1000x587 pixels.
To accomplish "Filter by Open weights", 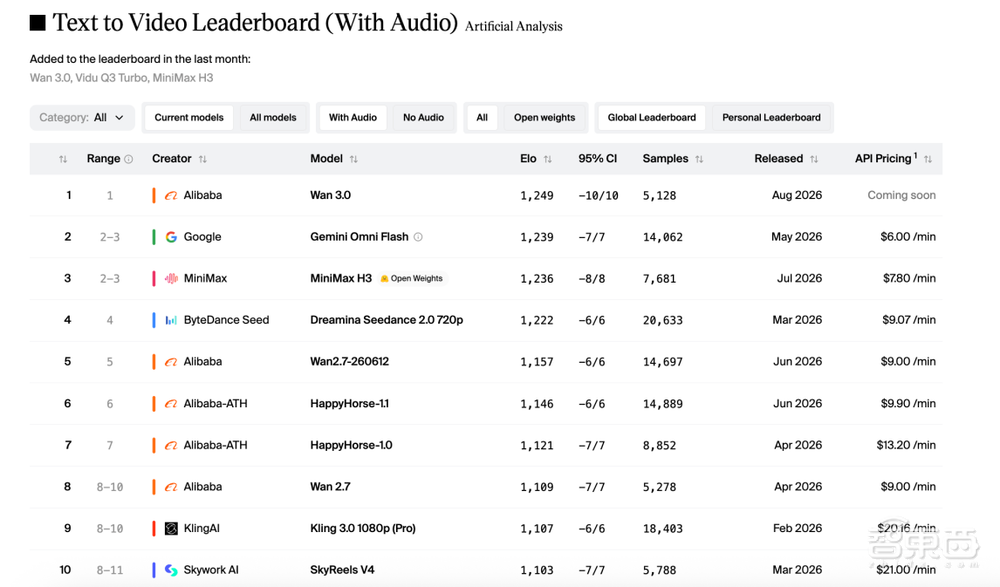I will tap(545, 117).
